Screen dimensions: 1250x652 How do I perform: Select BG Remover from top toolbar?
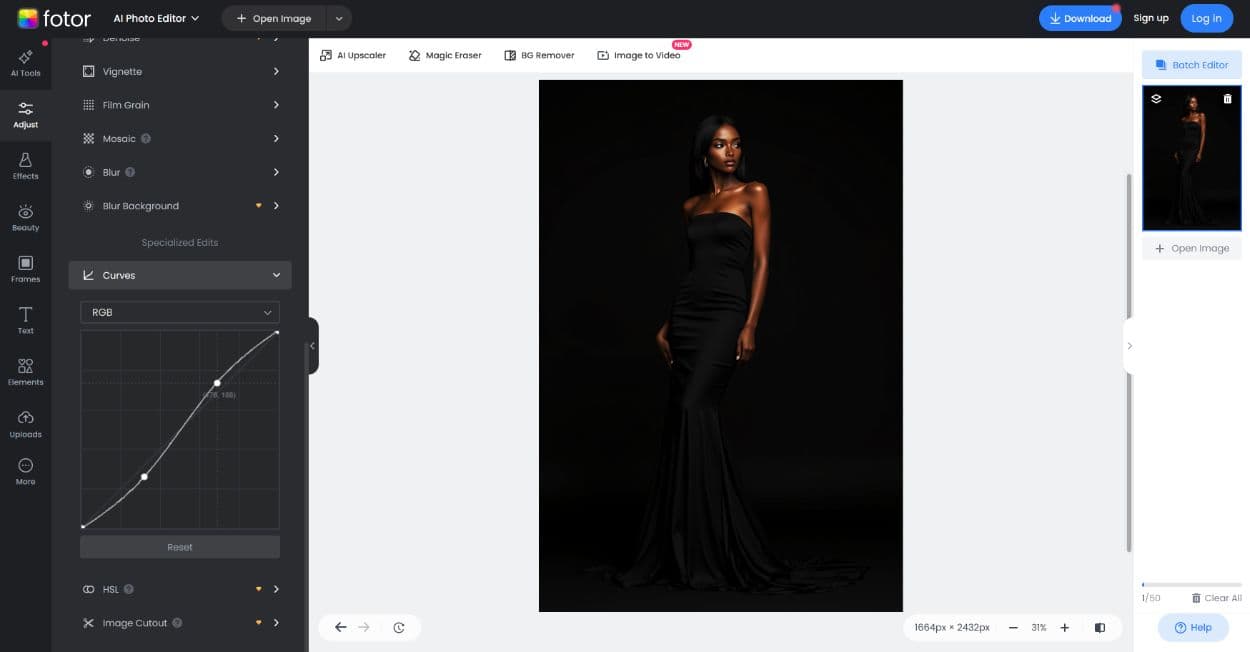point(540,55)
